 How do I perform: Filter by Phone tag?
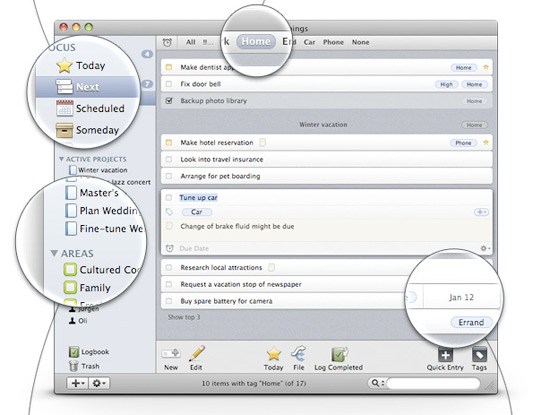333,42
